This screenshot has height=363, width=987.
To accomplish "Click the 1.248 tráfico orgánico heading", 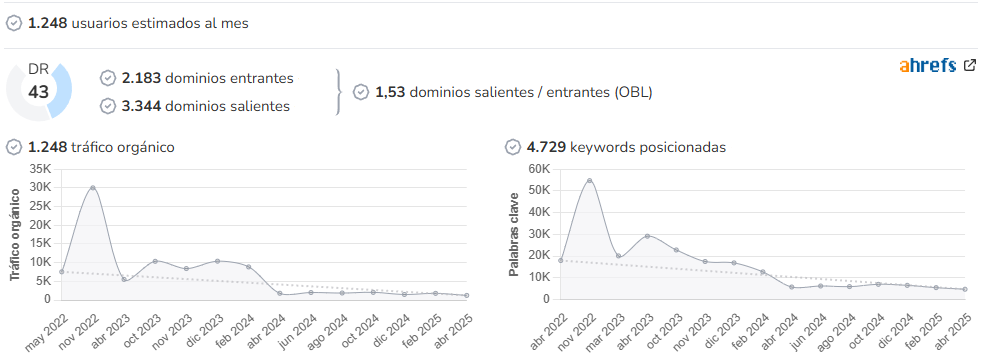I will (101, 147).
